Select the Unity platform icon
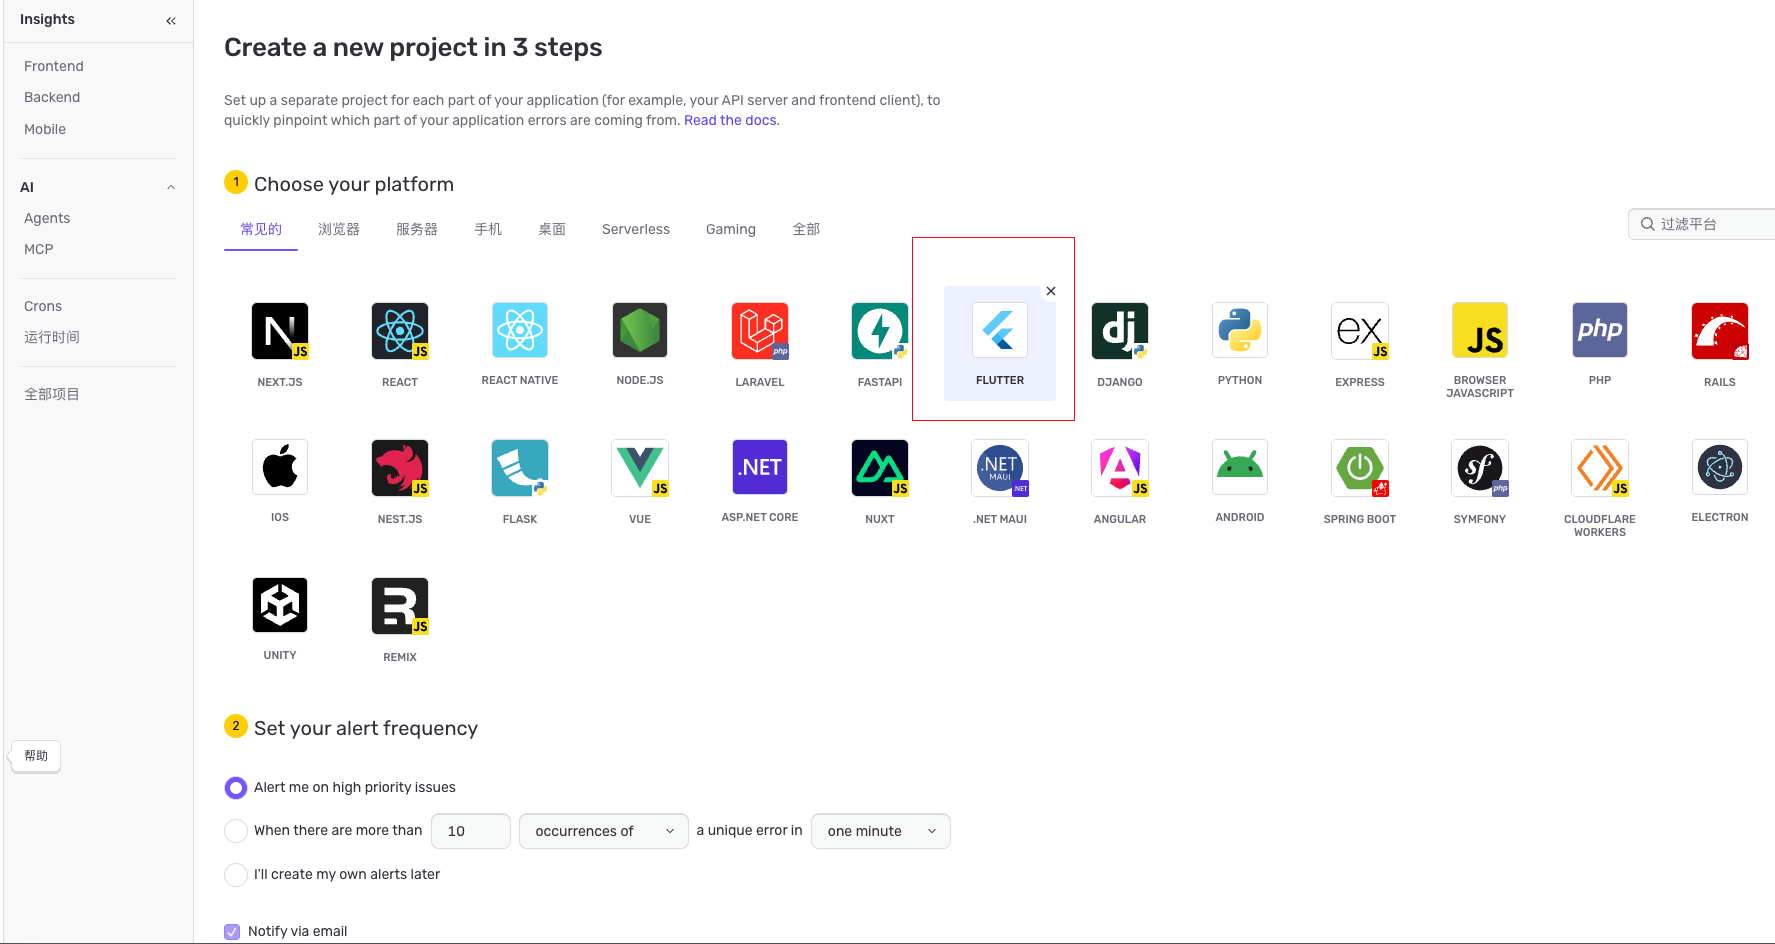The width and height of the screenshot is (1775, 944). (280, 605)
